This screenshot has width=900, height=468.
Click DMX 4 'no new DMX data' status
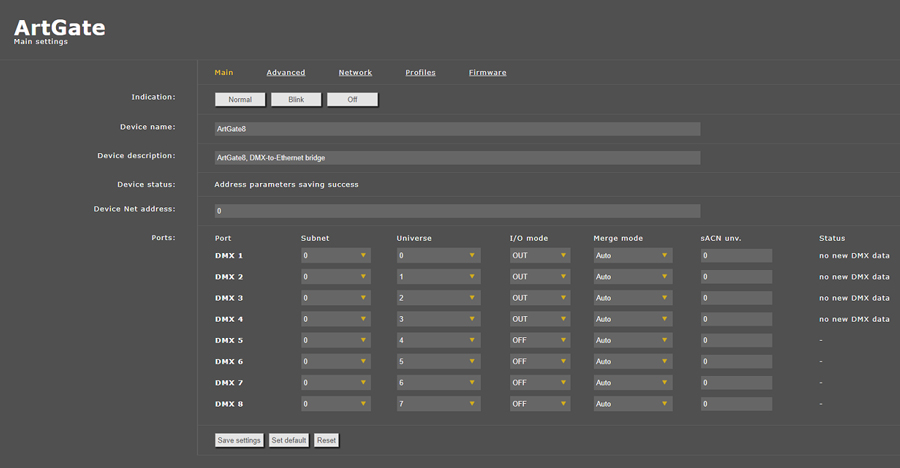854,319
